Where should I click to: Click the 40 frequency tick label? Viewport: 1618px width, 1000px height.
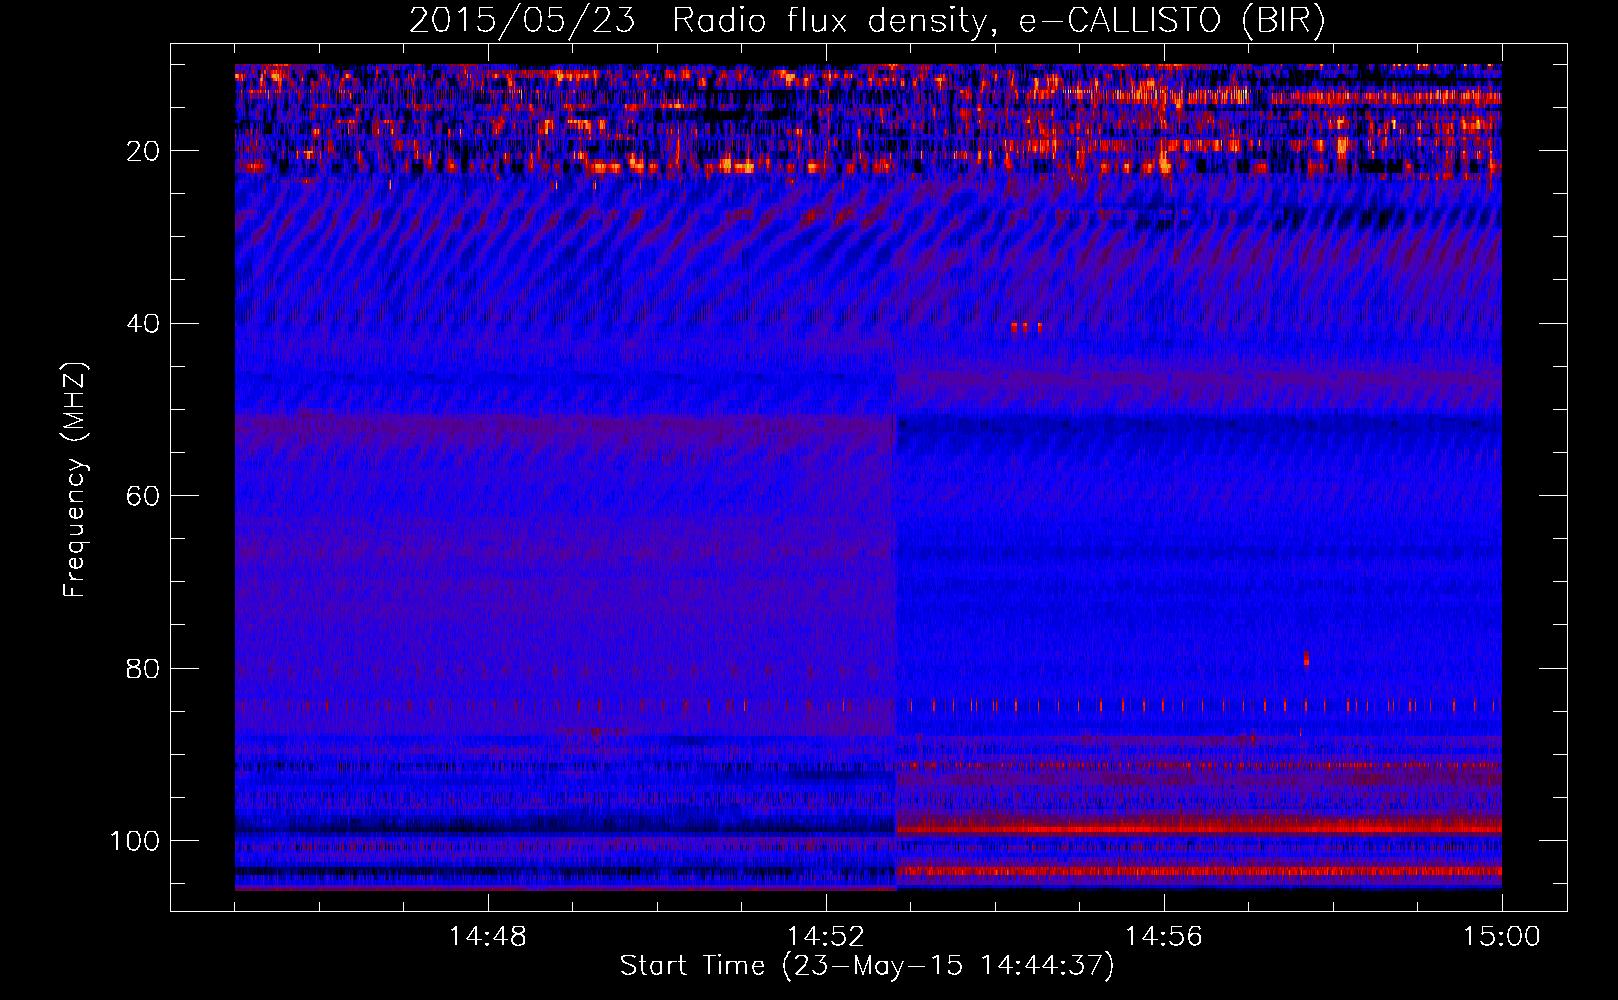tap(144, 324)
